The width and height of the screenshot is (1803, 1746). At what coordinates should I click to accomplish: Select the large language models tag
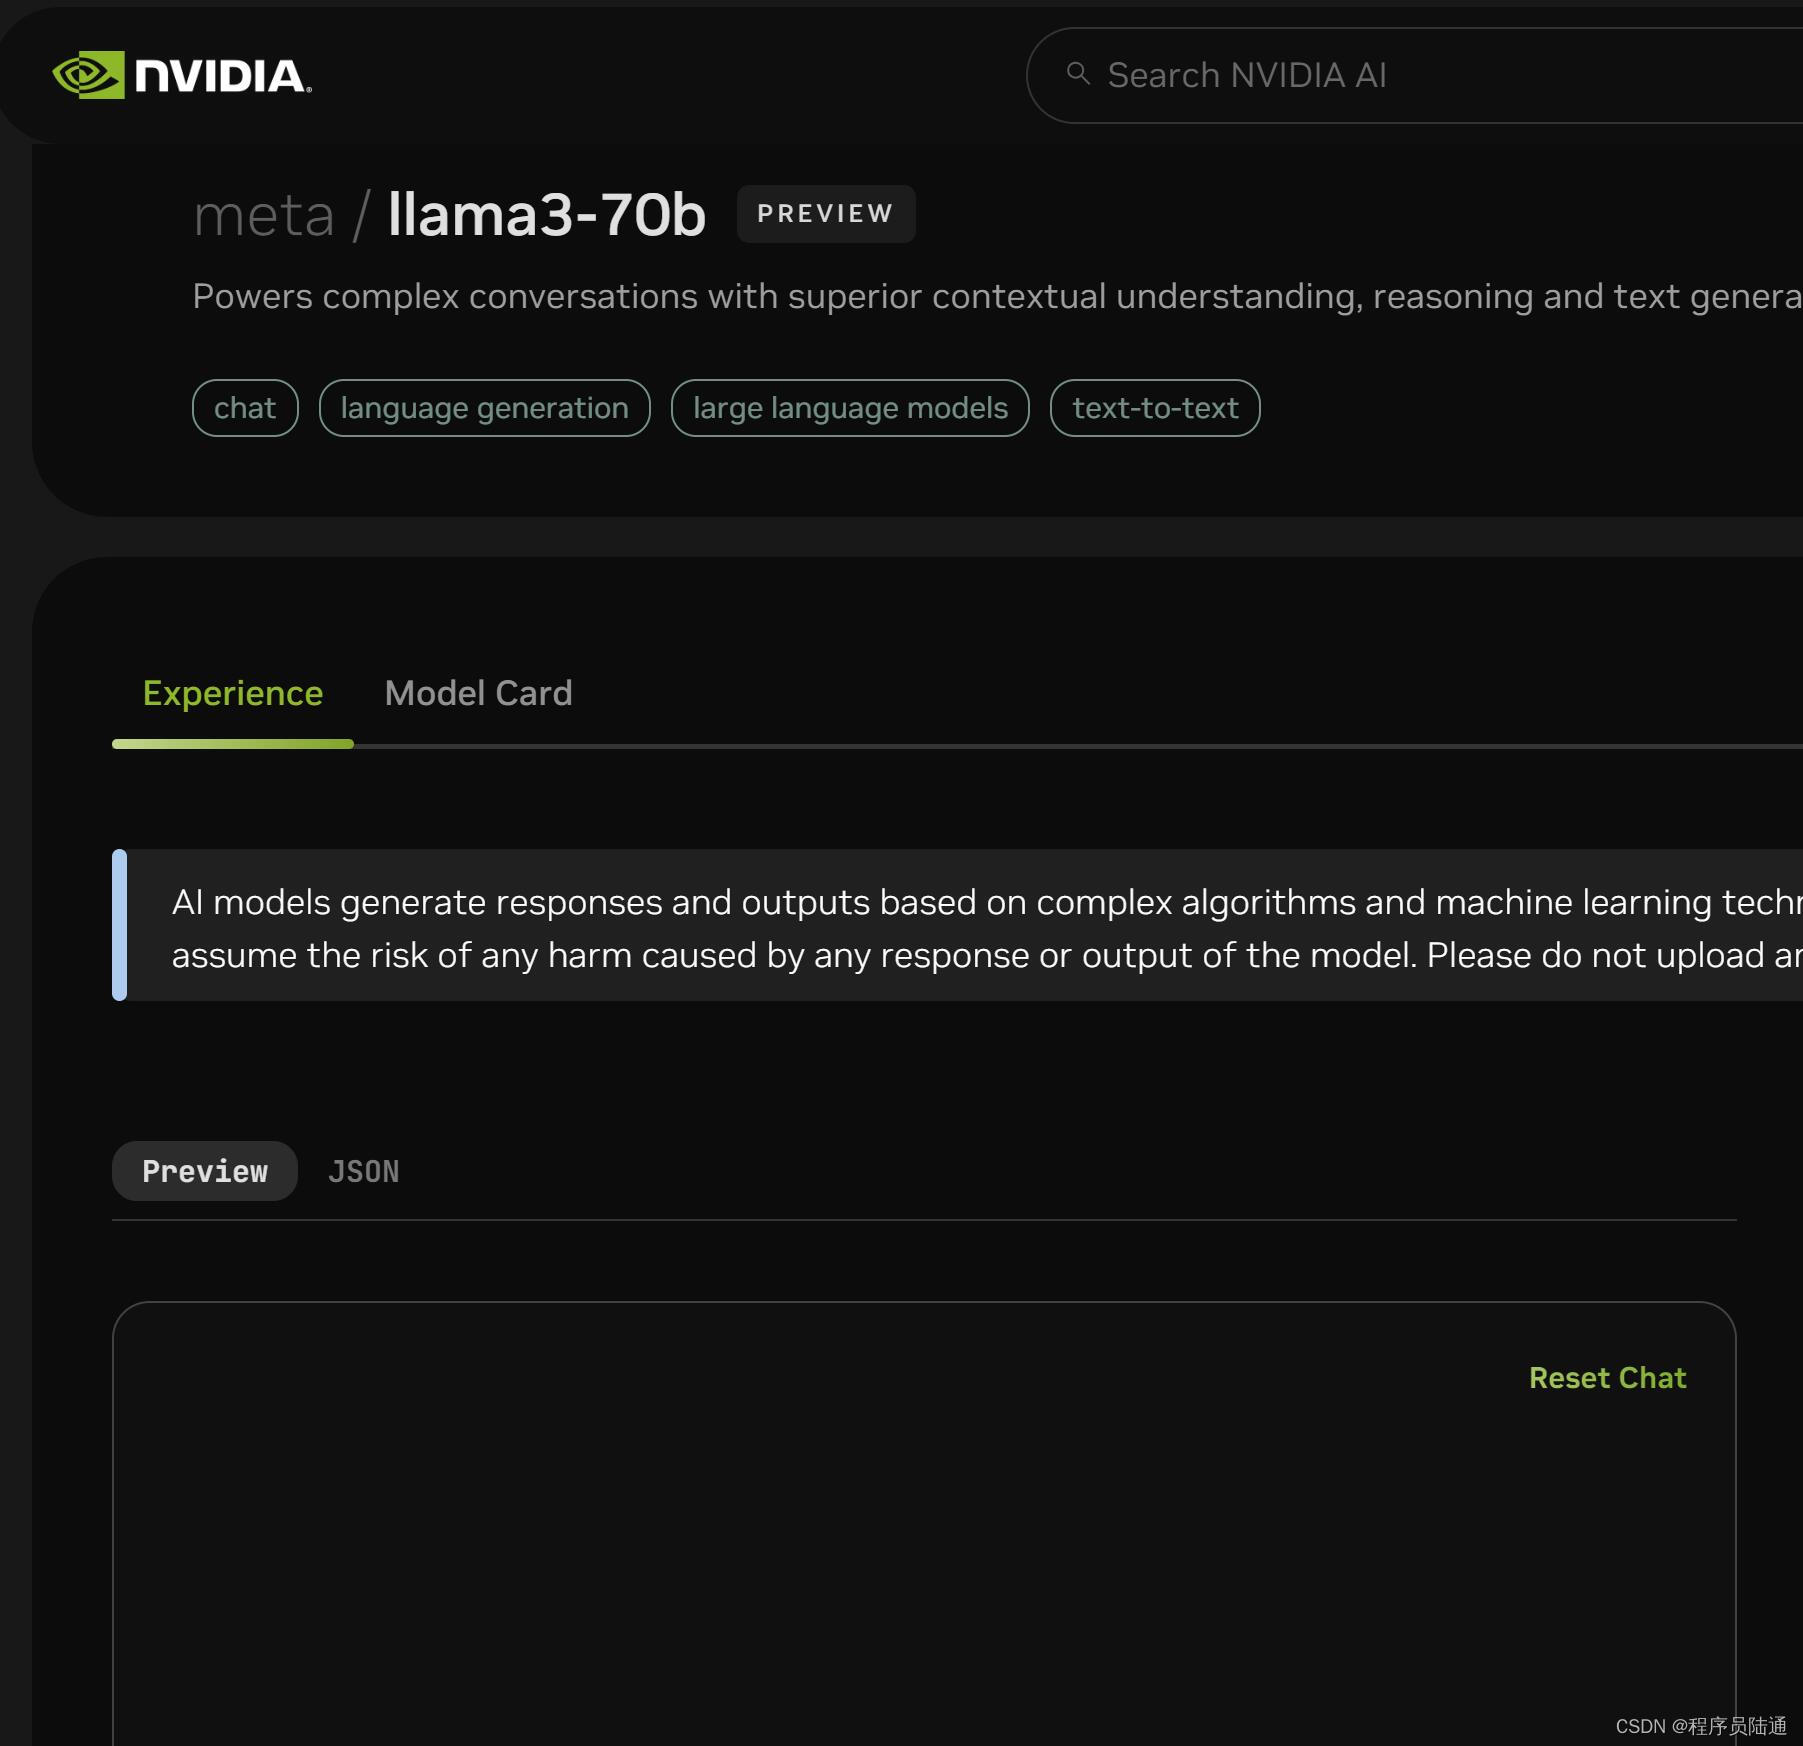pyautogui.click(x=850, y=408)
